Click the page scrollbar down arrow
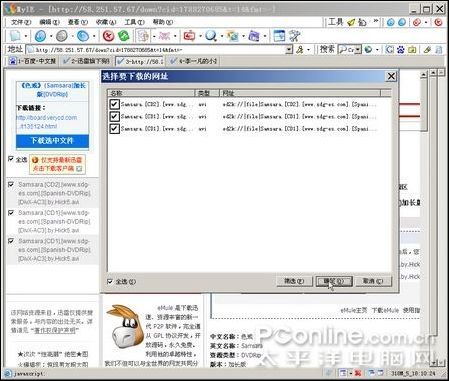 click(433, 363)
